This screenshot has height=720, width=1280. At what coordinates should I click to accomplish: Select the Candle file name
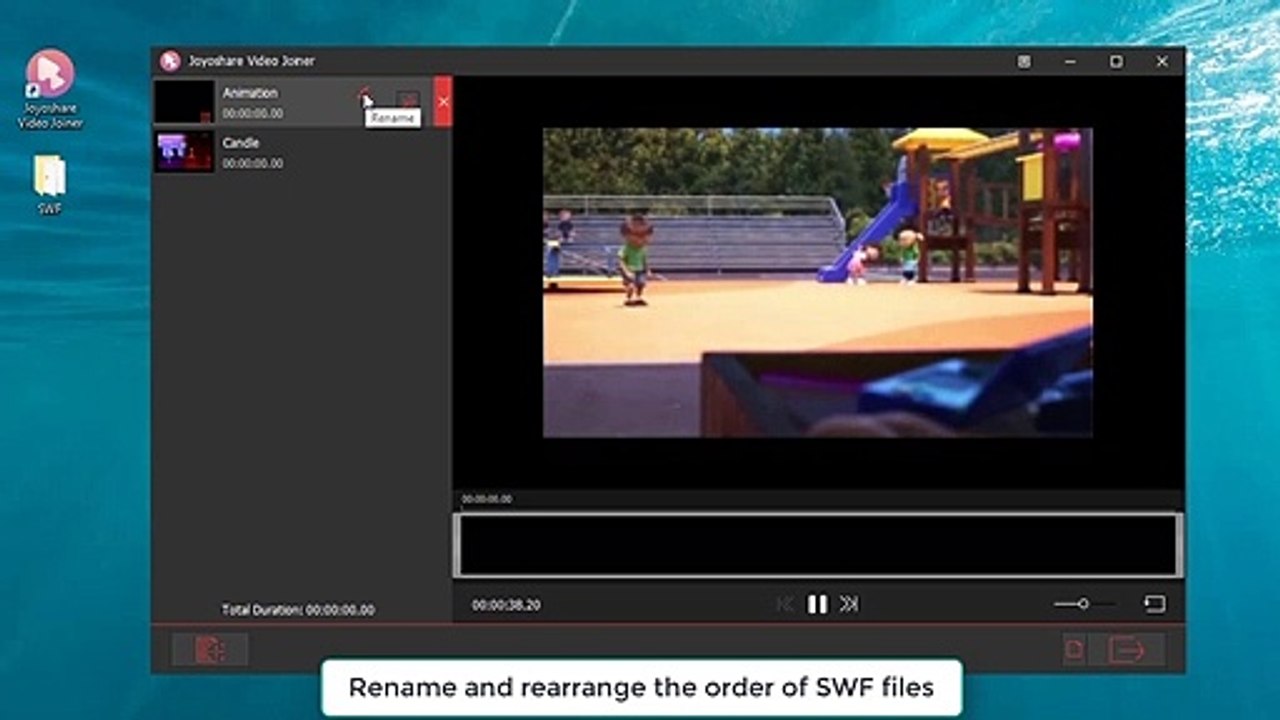click(241, 143)
